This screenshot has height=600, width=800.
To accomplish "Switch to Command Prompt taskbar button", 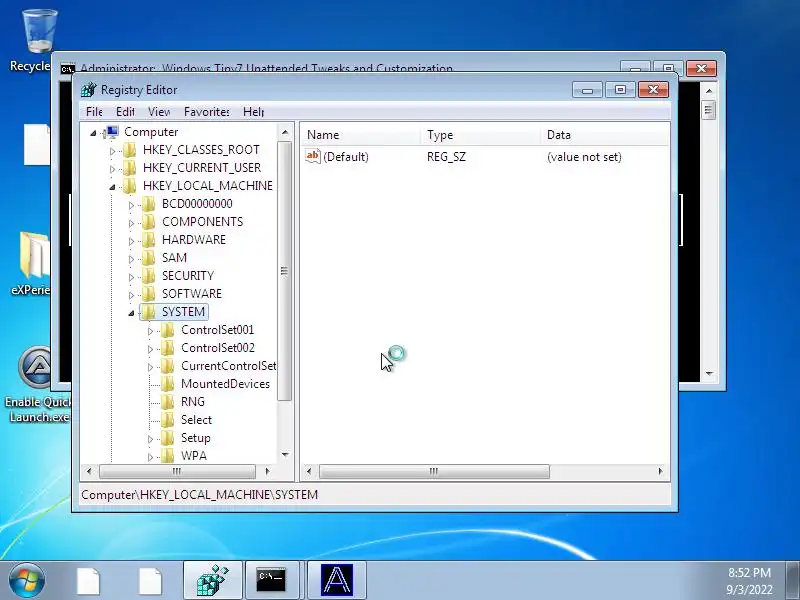I will click(x=271, y=580).
